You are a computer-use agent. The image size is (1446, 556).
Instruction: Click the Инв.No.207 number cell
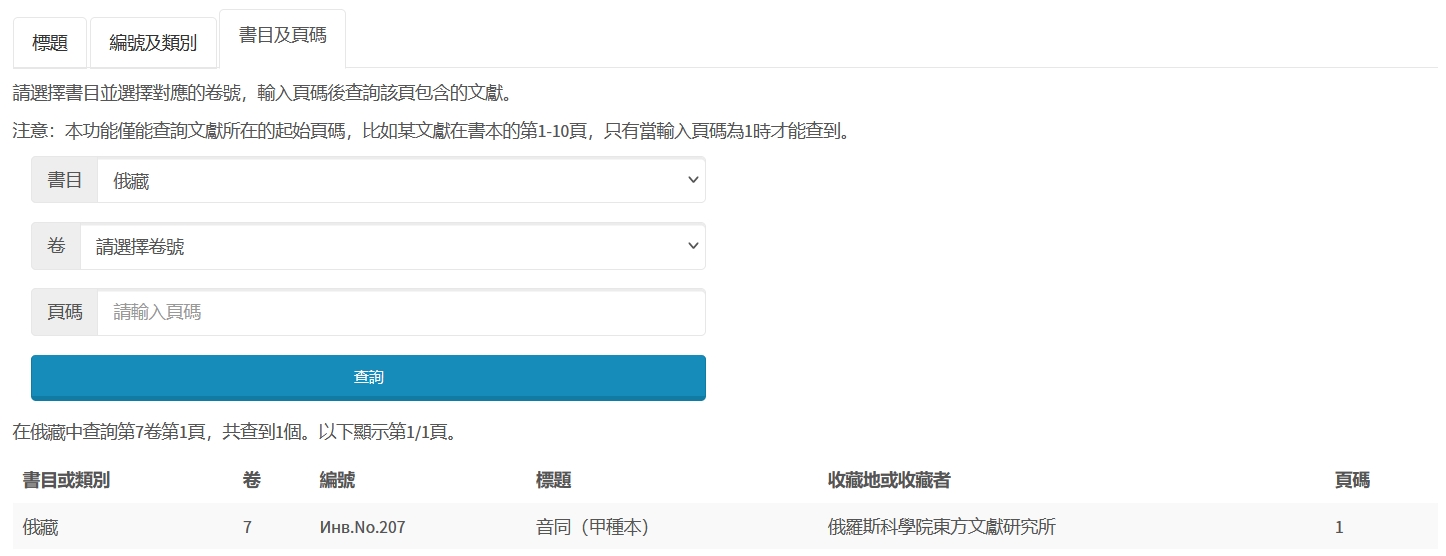362,526
